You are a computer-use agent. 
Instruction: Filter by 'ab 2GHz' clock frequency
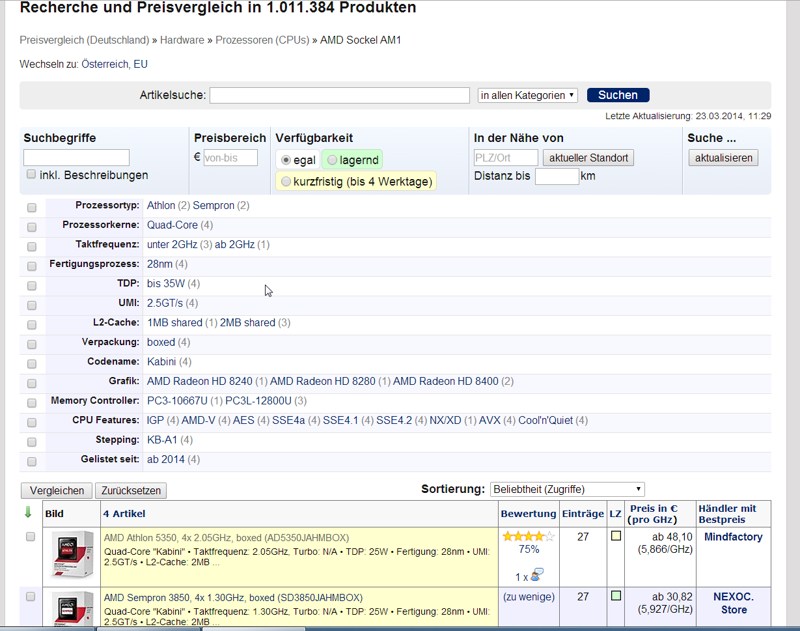[235, 244]
